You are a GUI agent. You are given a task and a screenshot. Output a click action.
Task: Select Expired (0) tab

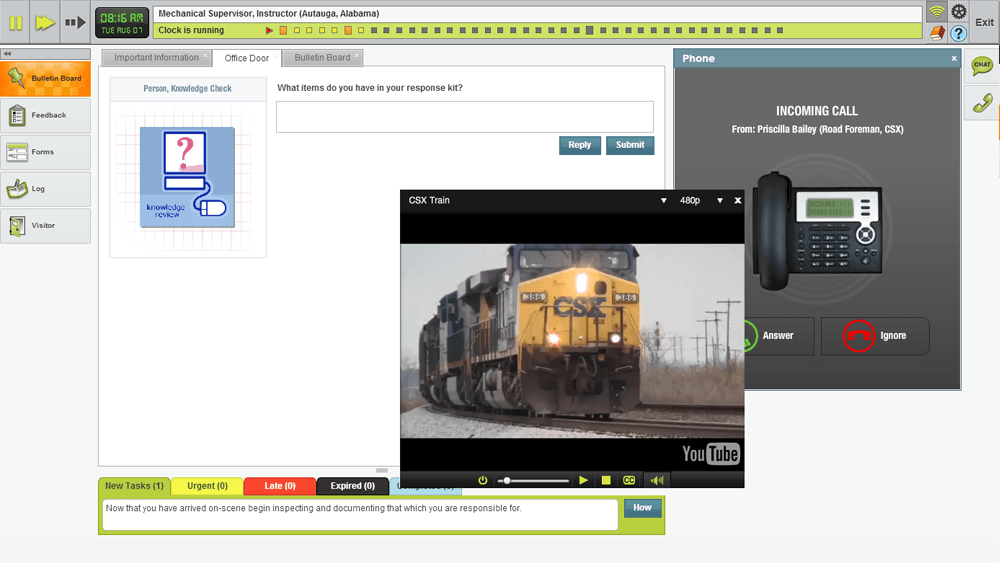point(353,486)
